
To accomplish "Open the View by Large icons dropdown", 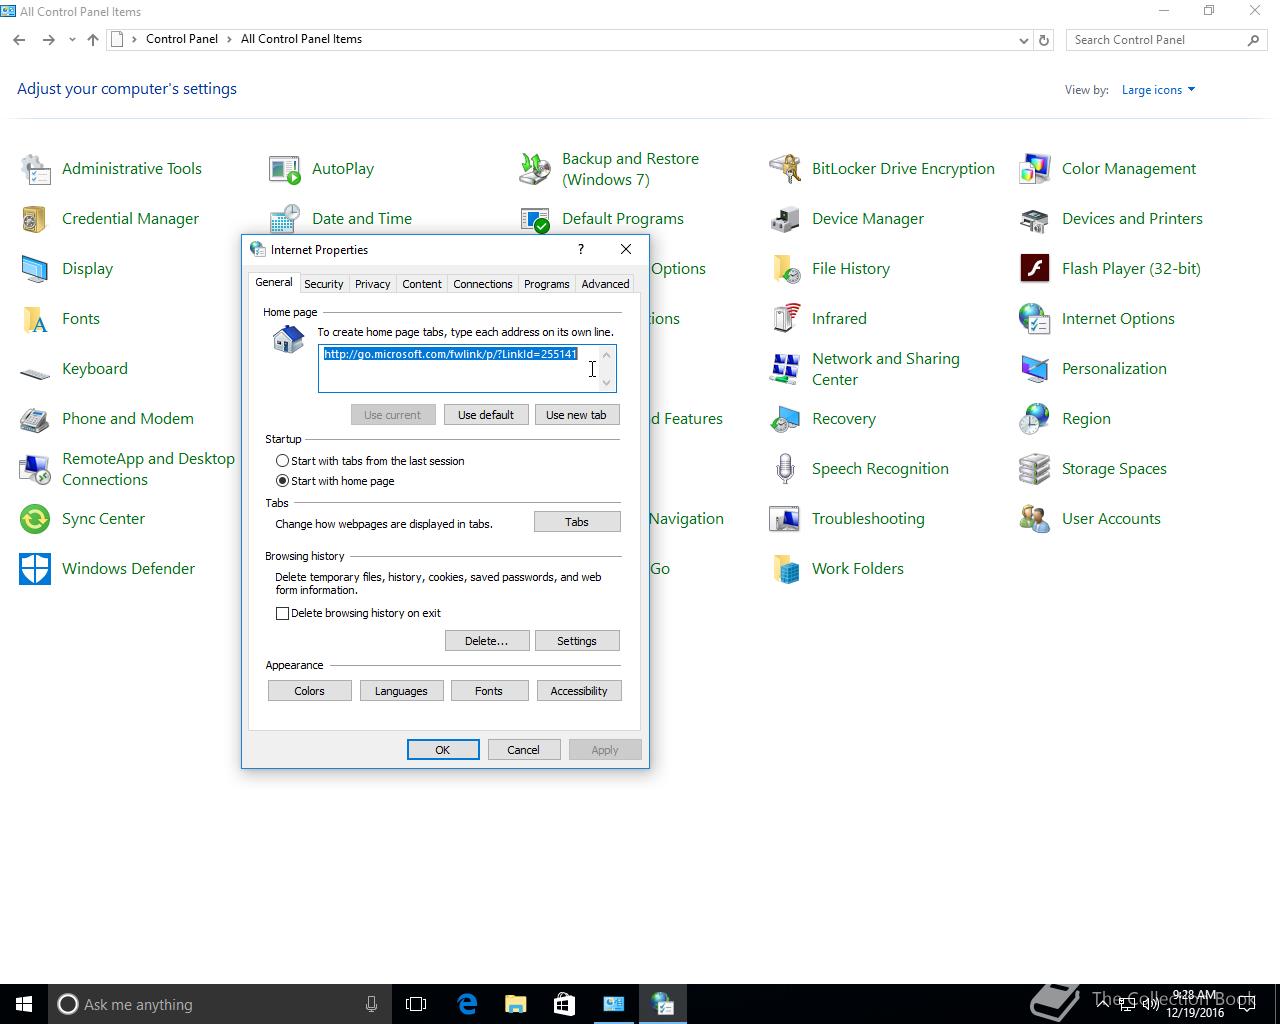I will 1158,90.
